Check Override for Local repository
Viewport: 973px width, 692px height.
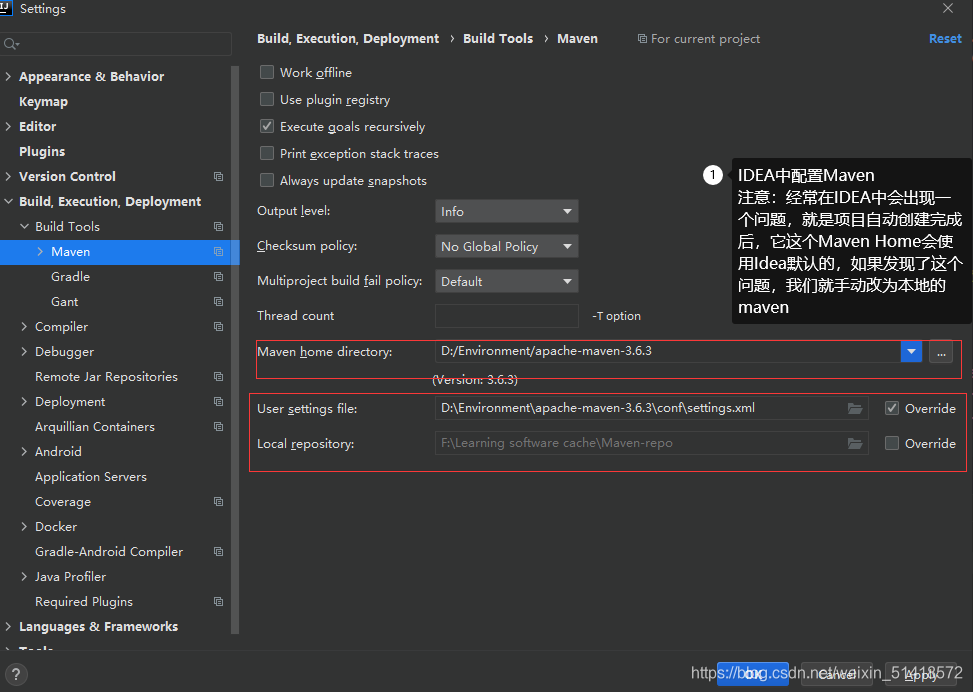(x=892, y=443)
